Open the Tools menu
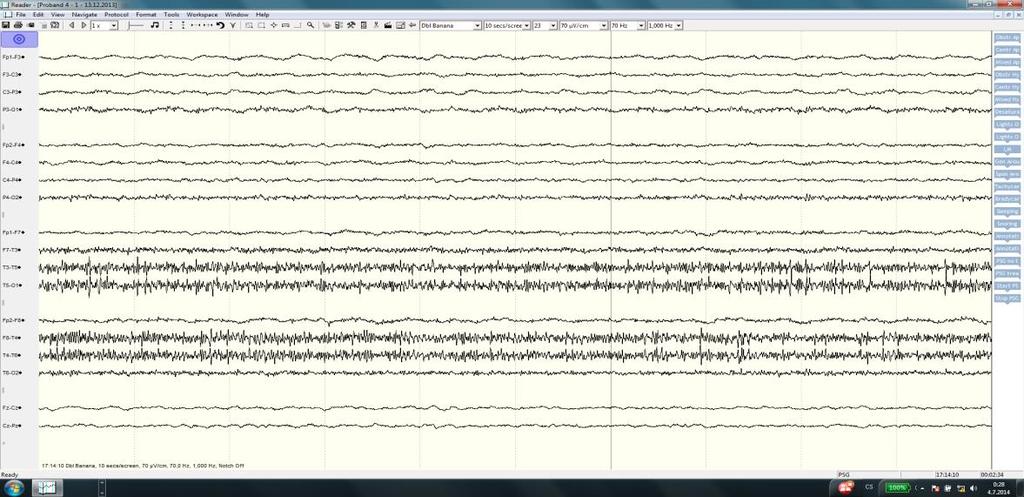 (171, 14)
